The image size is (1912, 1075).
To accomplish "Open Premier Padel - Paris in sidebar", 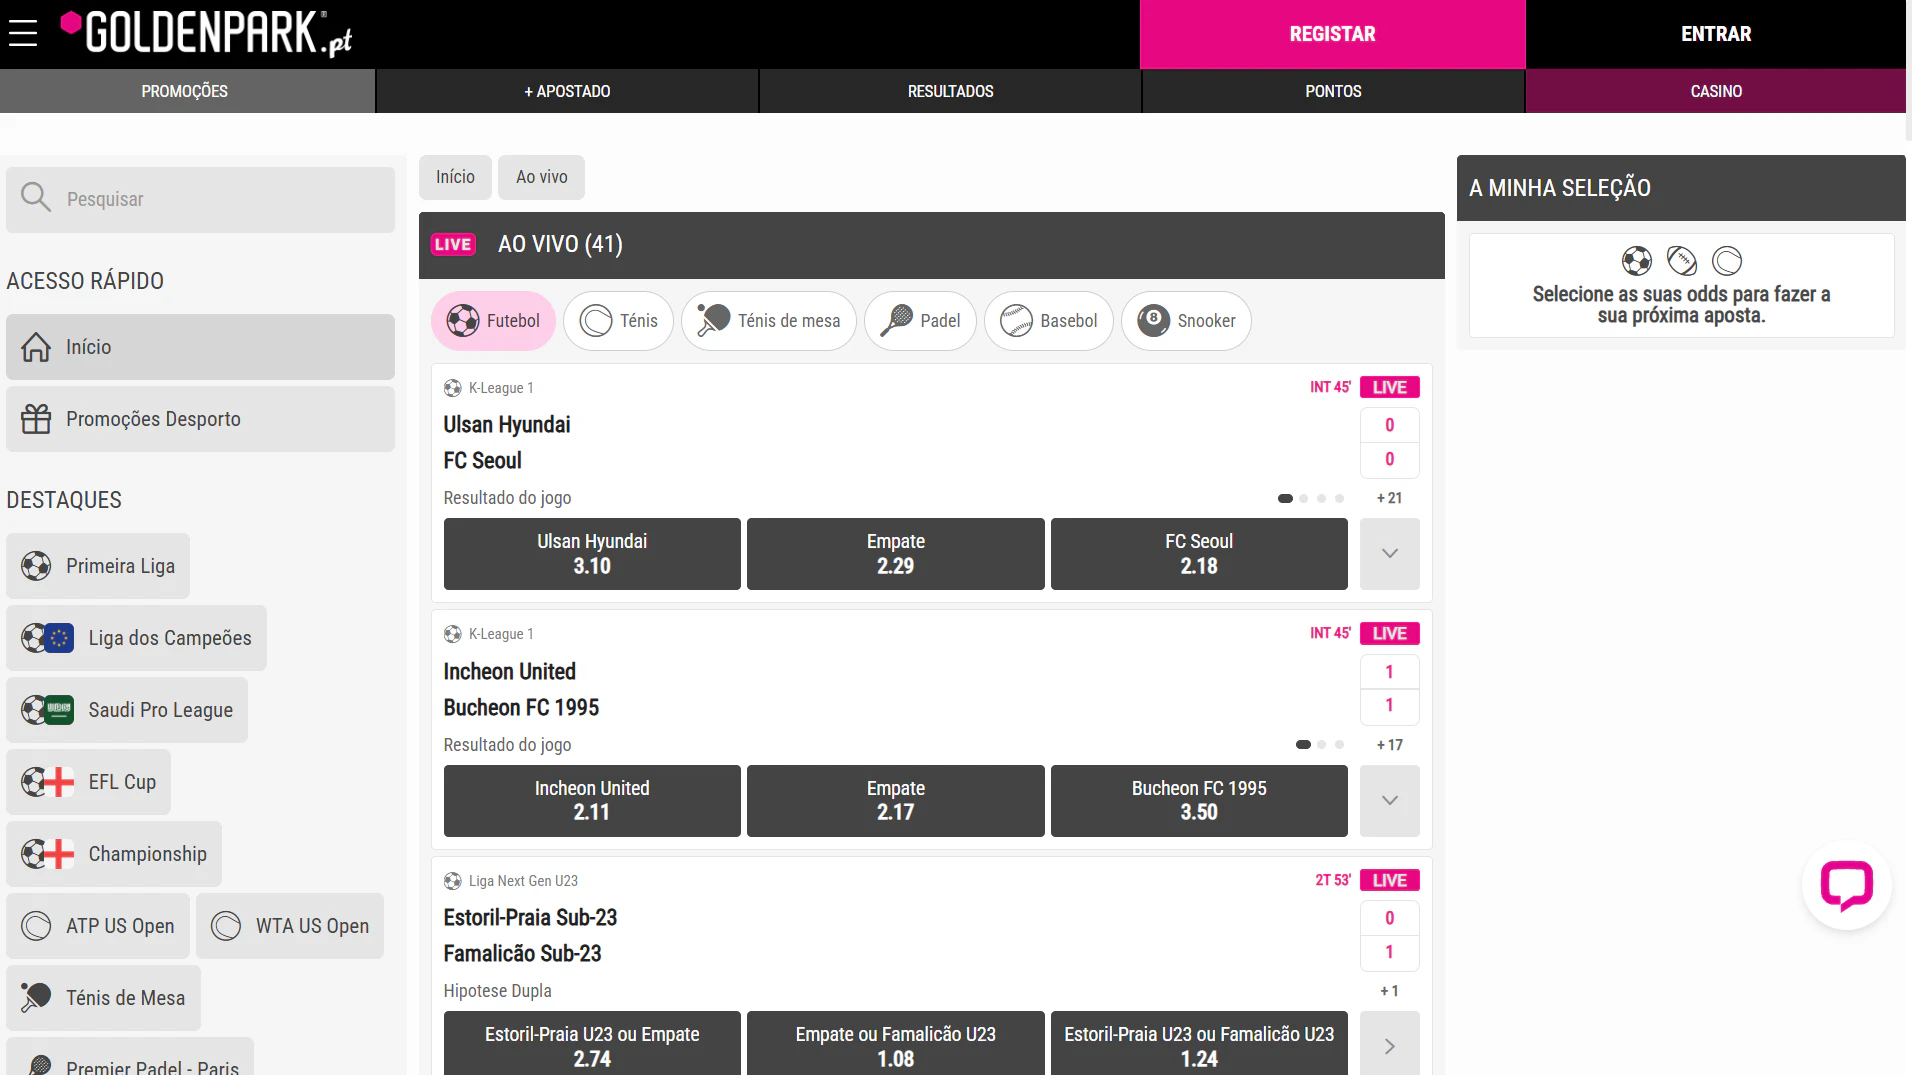I will pos(130,1058).
